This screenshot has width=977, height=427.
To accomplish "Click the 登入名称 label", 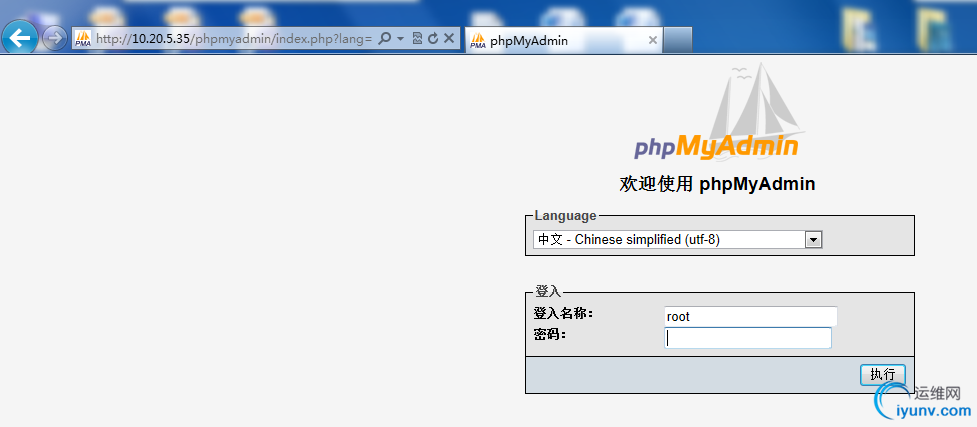I will coord(563,314).
